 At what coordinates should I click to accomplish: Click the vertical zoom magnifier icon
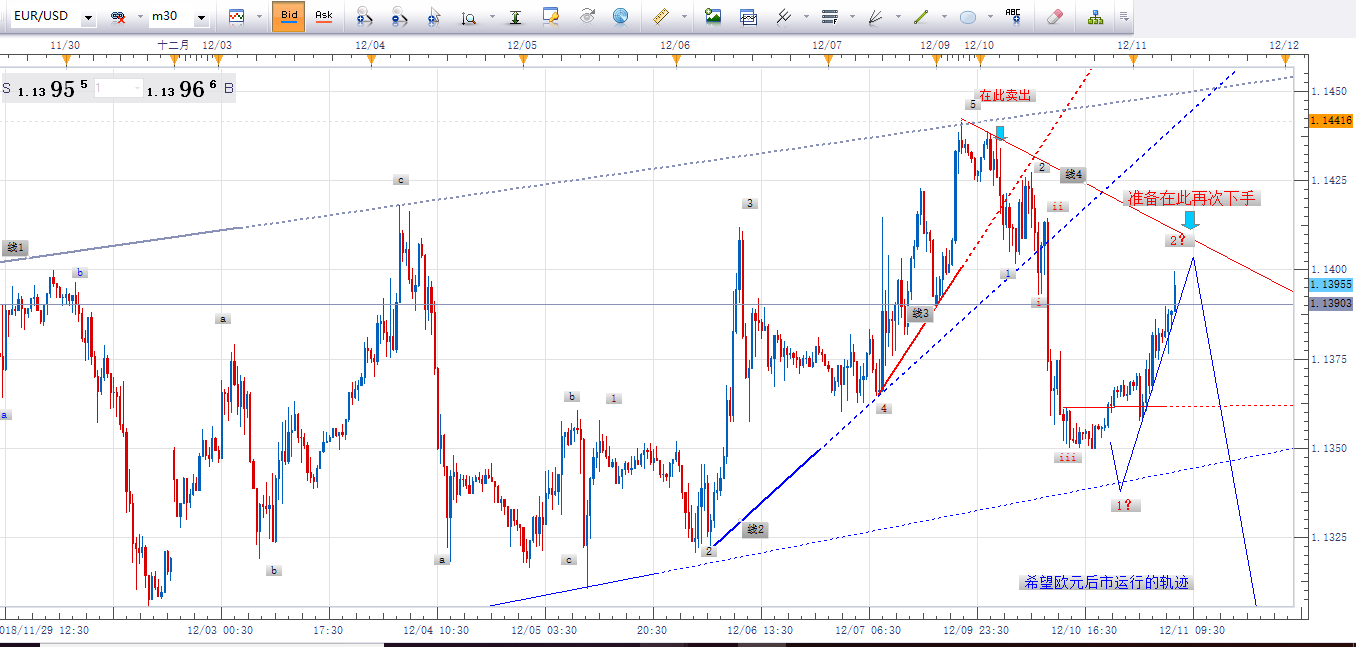click(469, 16)
